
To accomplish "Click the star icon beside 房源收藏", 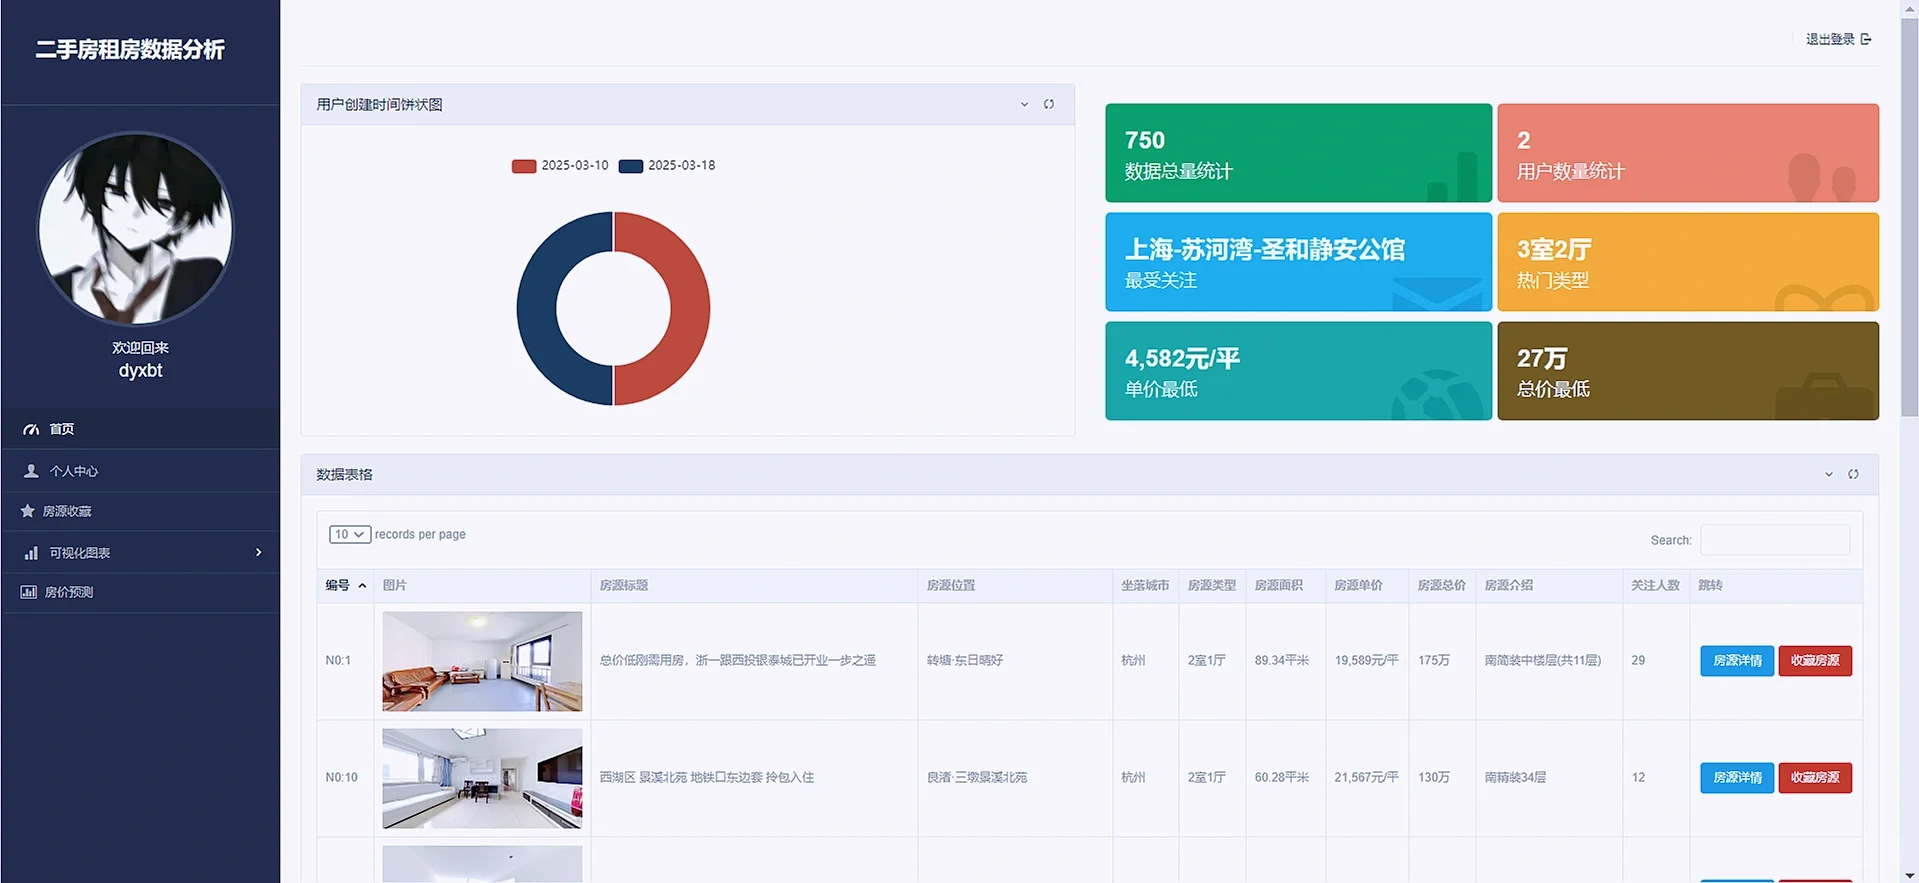I will (27, 511).
